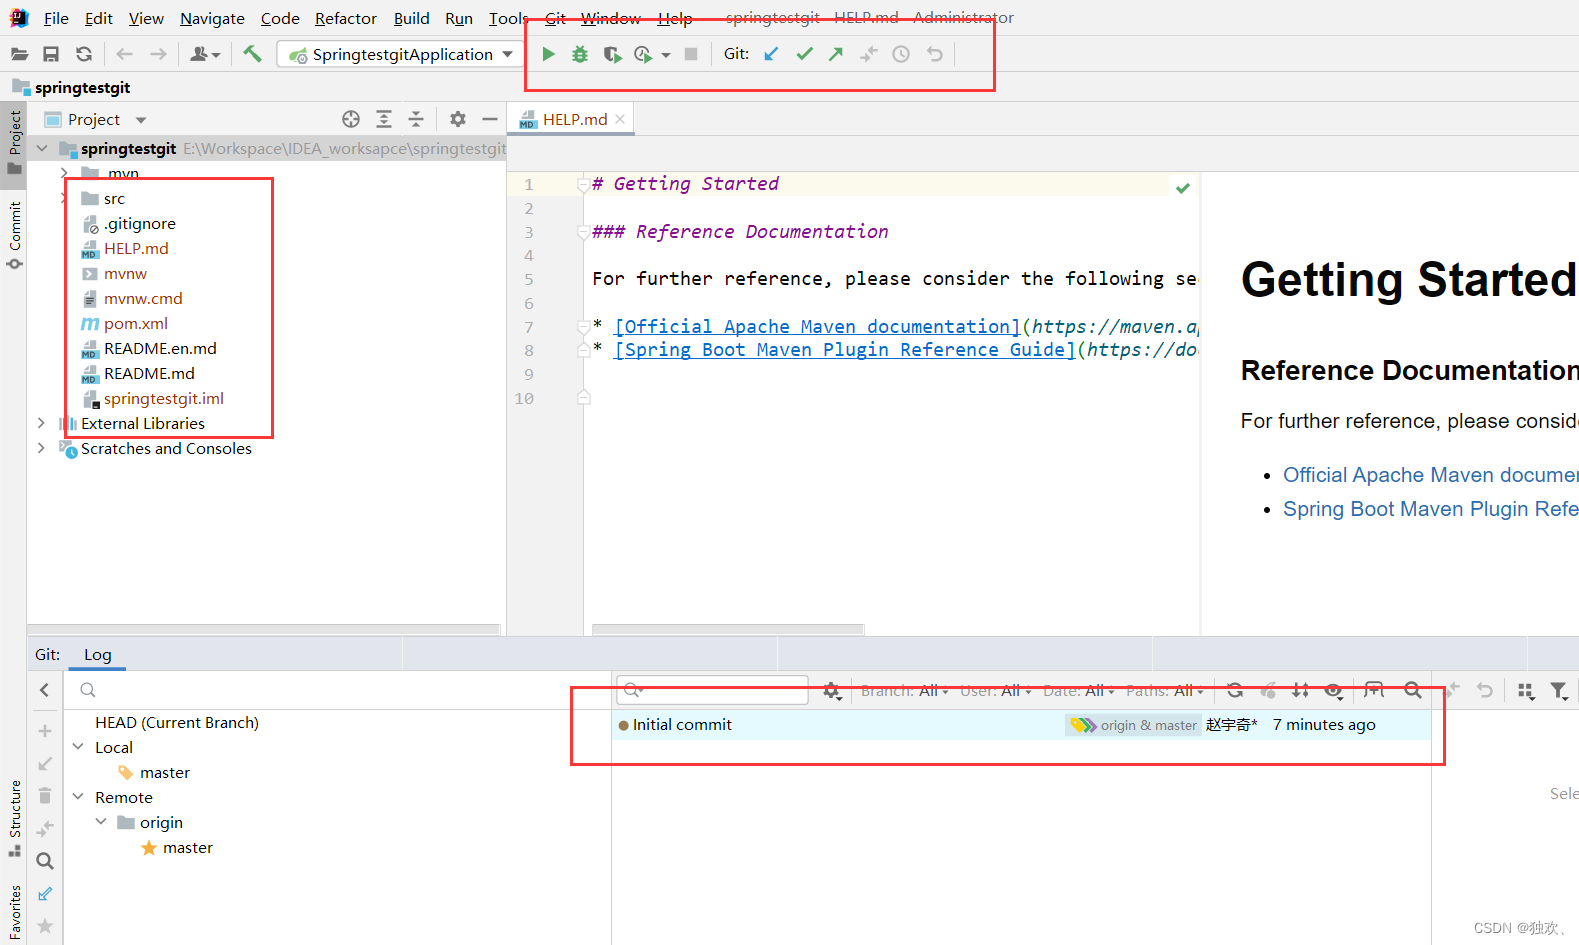Click Expand All in the Project panel
Viewport: 1579px width, 945px height.
coord(384,119)
